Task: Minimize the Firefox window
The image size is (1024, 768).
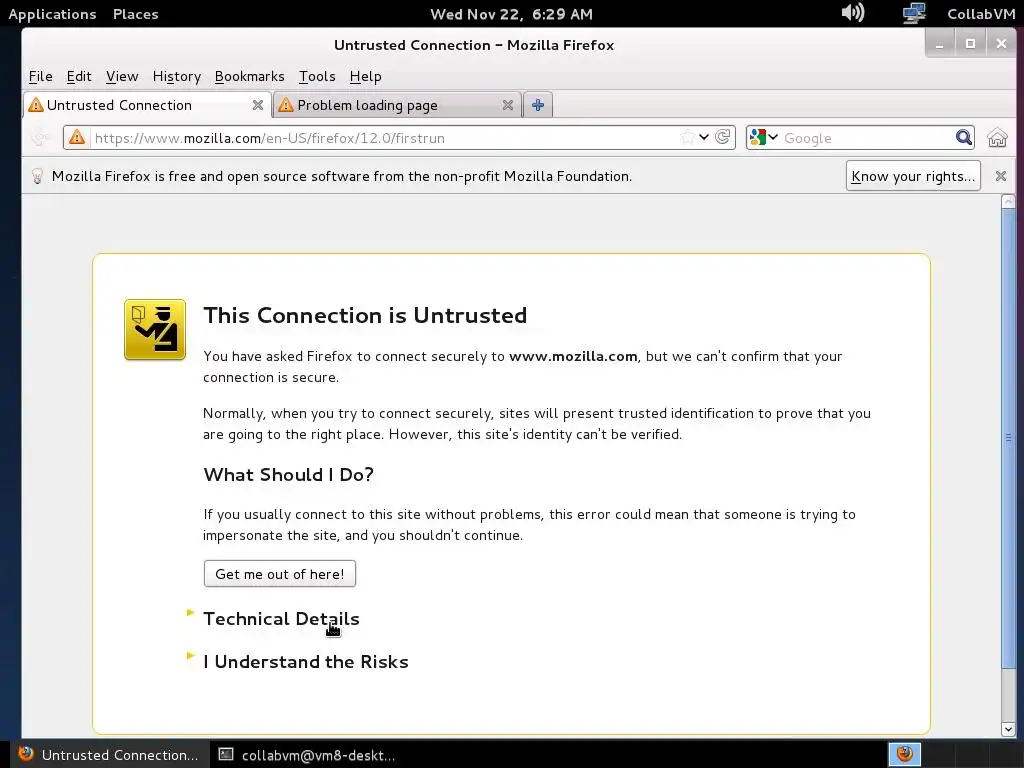Action: pos(940,44)
